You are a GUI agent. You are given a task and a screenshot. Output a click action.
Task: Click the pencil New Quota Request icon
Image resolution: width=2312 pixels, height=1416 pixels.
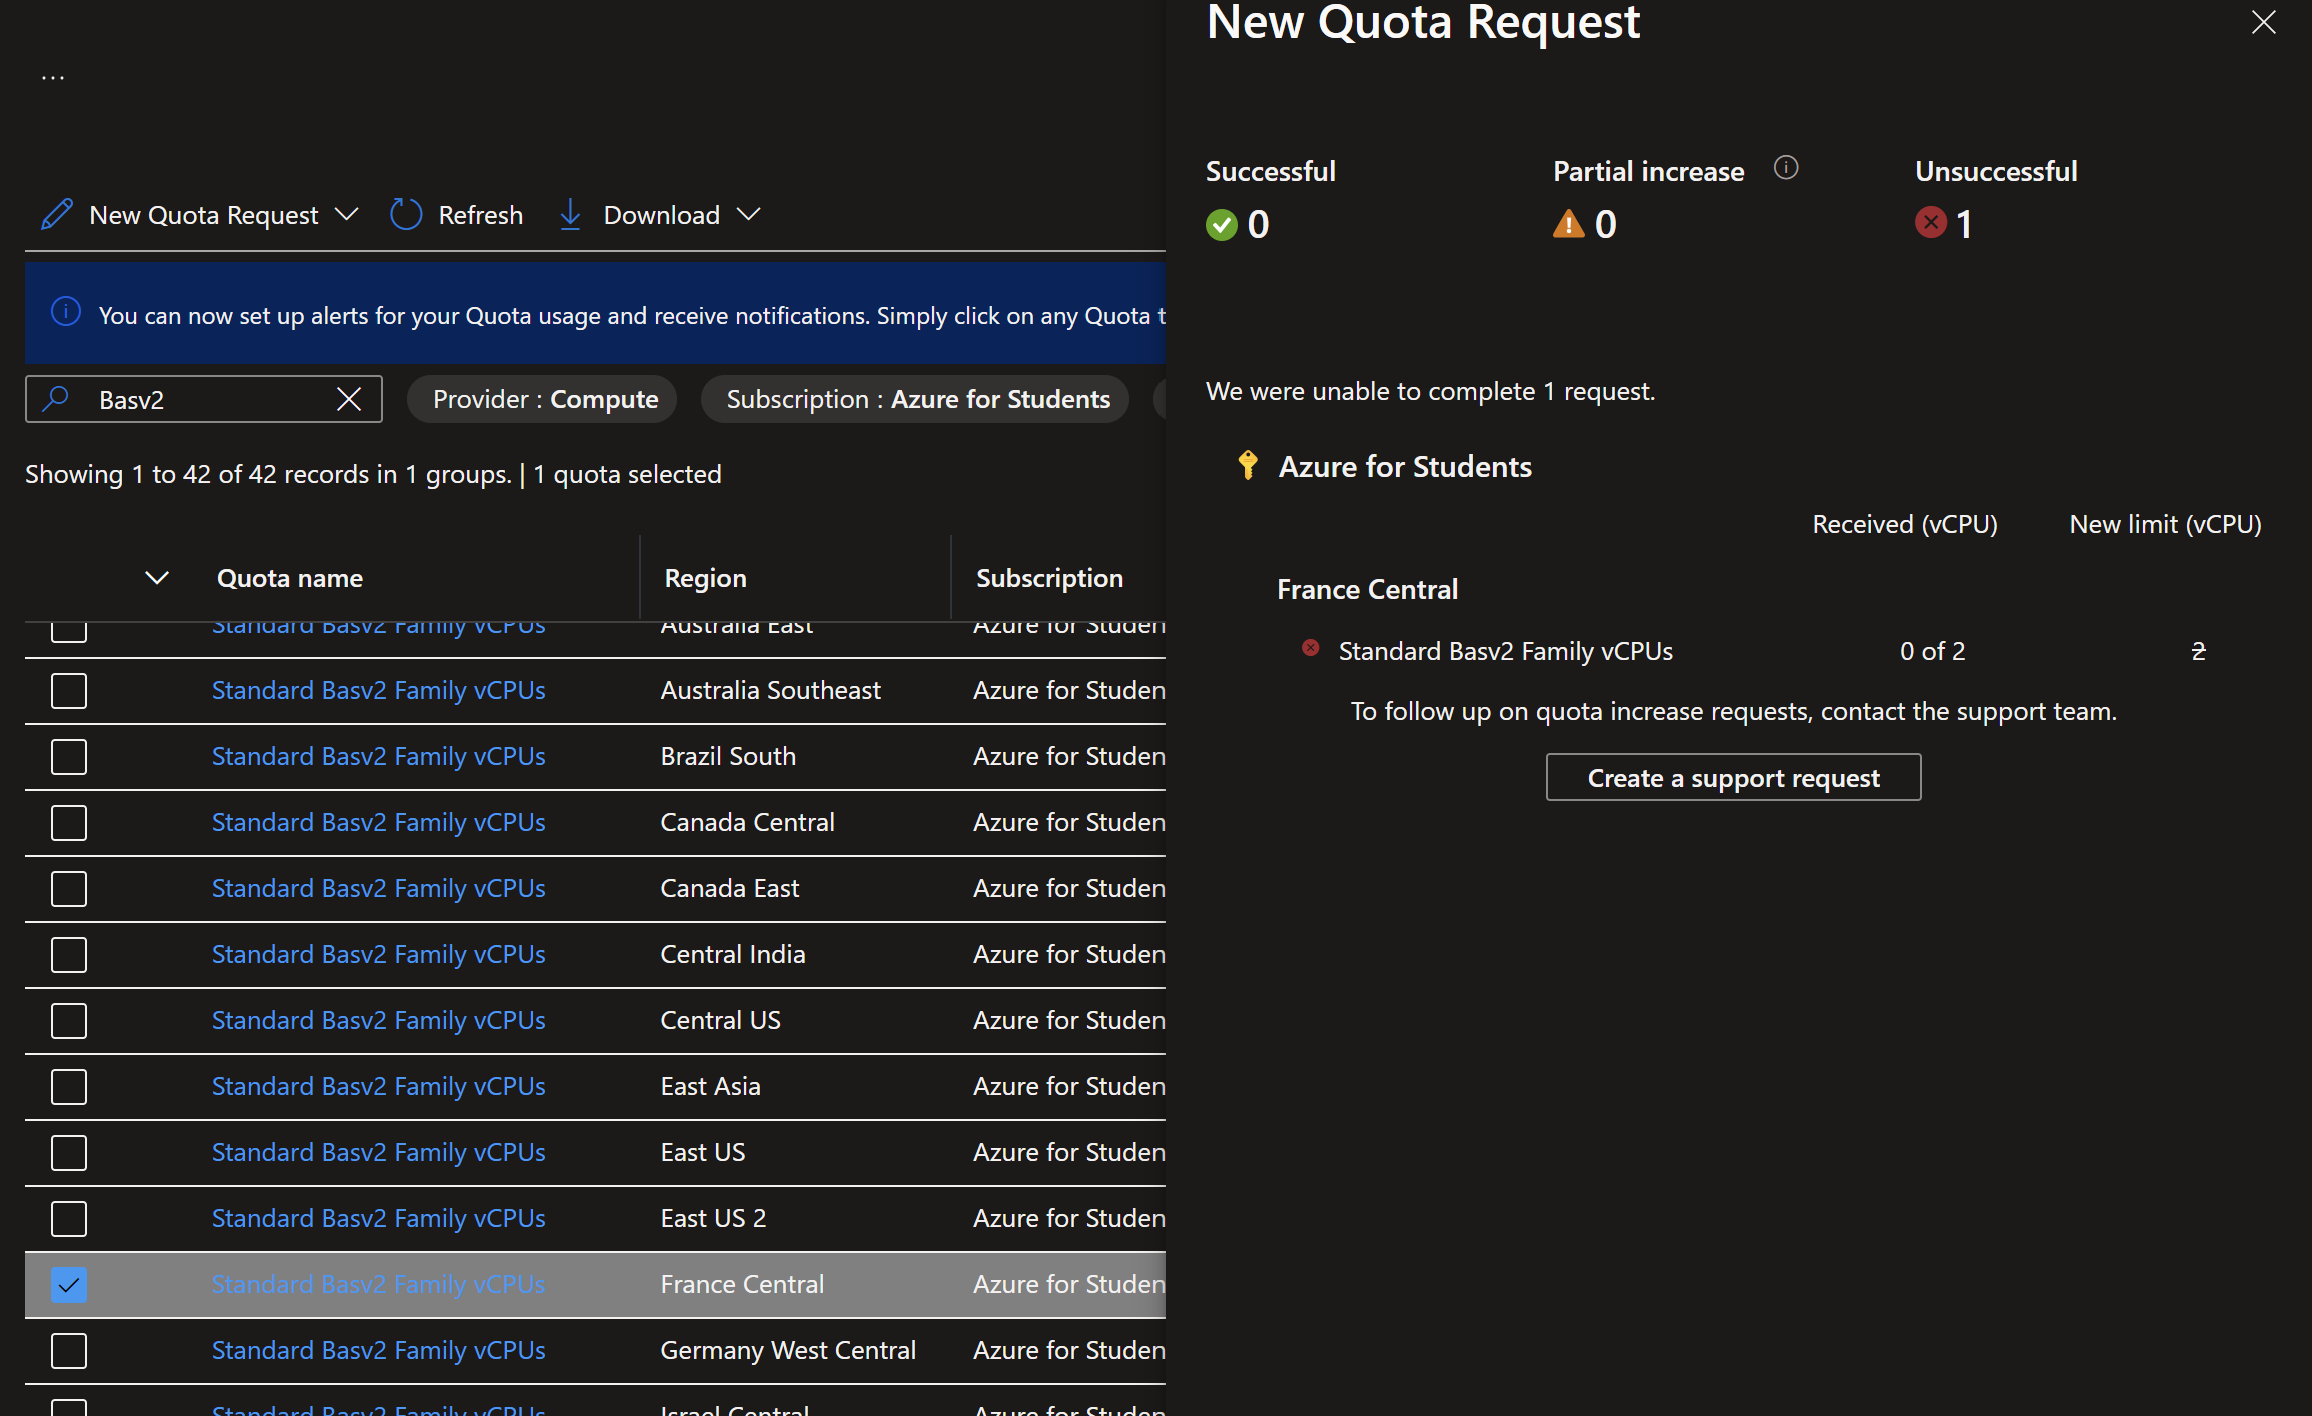(x=57, y=214)
